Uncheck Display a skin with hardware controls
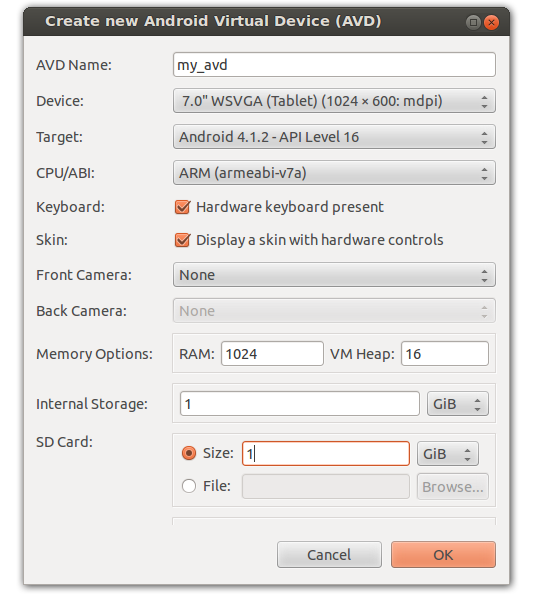538x600 pixels. pyautogui.click(x=182, y=240)
